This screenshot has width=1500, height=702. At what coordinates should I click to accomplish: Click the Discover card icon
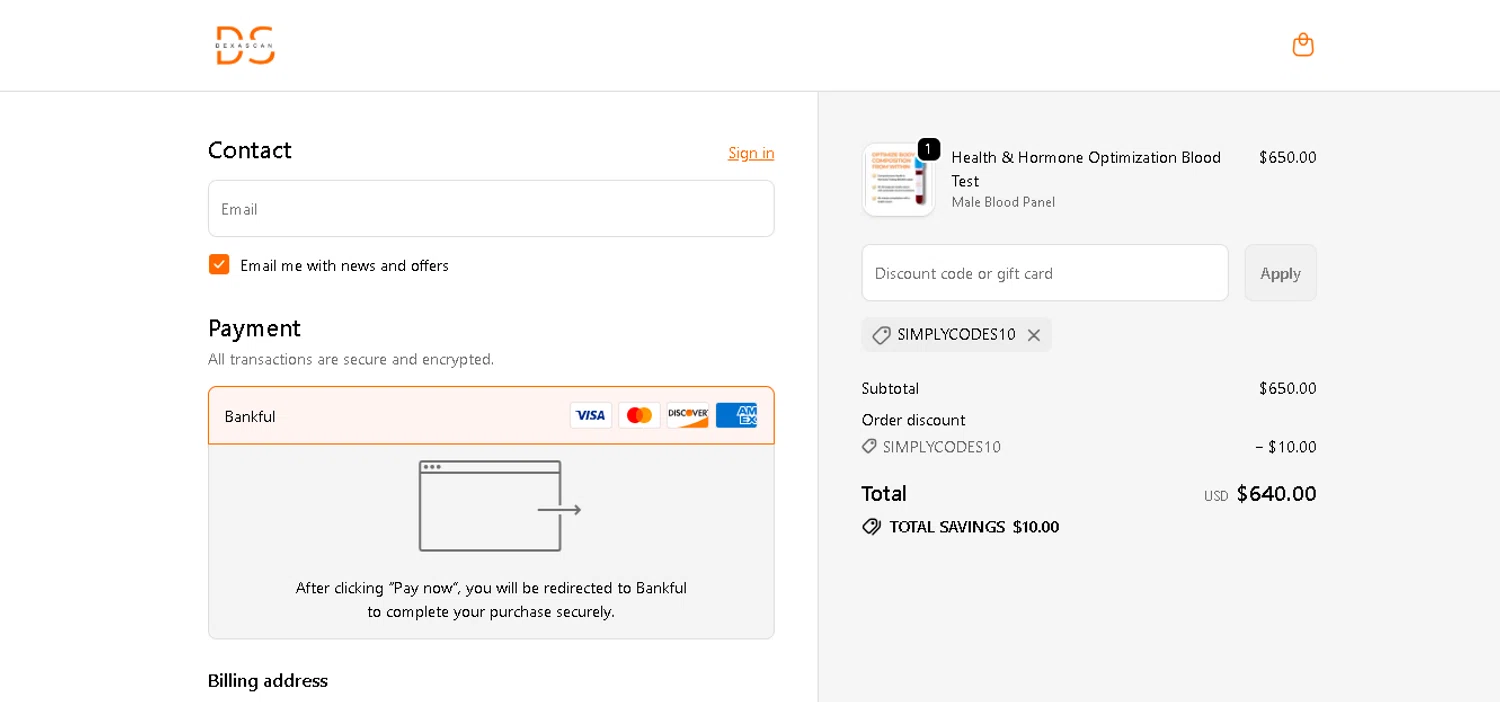(688, 415)
